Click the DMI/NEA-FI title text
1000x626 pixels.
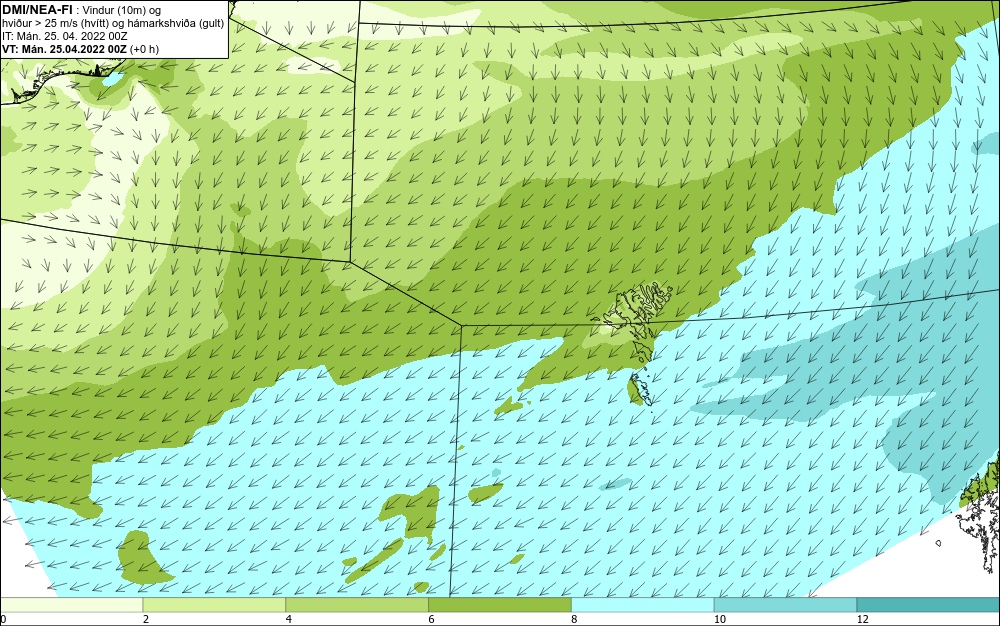click(37, 8)
